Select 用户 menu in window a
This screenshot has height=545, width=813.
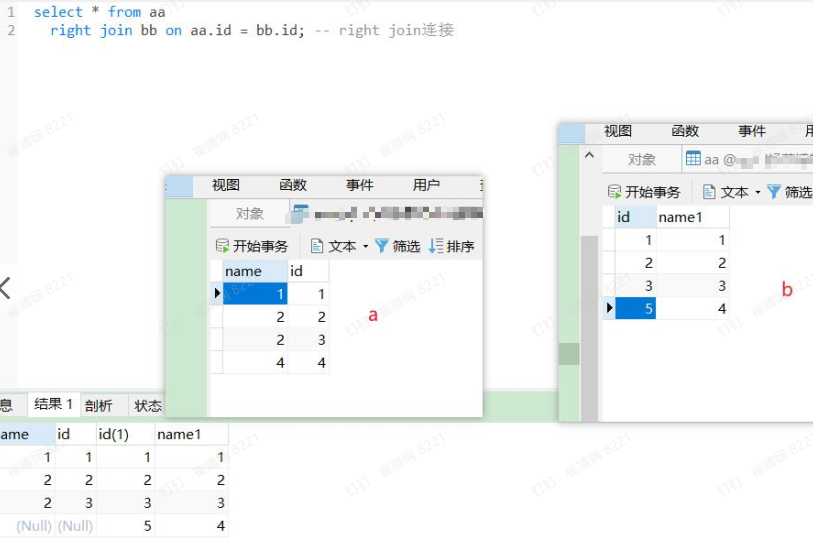[426, 185]
